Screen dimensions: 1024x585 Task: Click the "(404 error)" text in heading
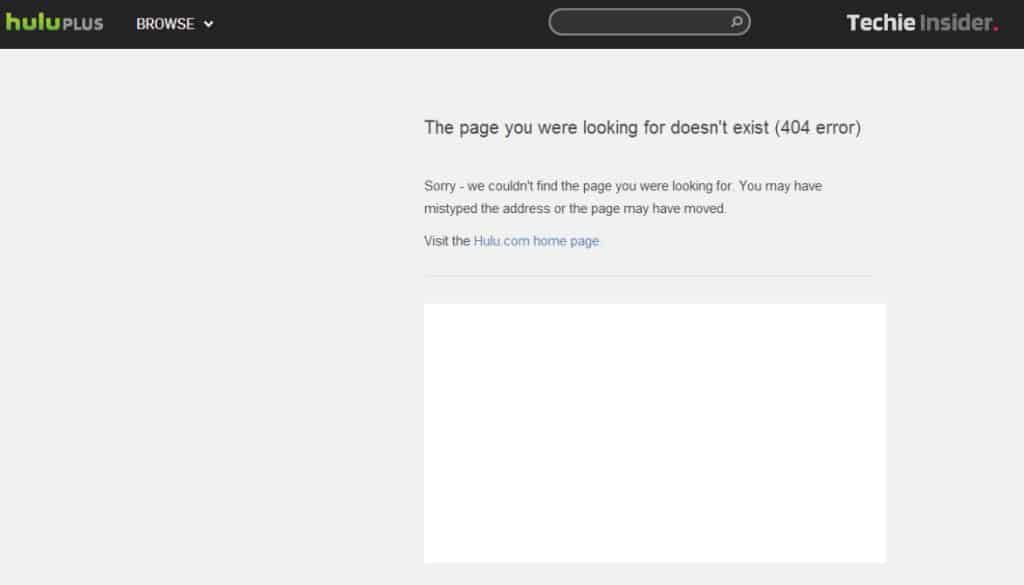(x=817, y=128)
